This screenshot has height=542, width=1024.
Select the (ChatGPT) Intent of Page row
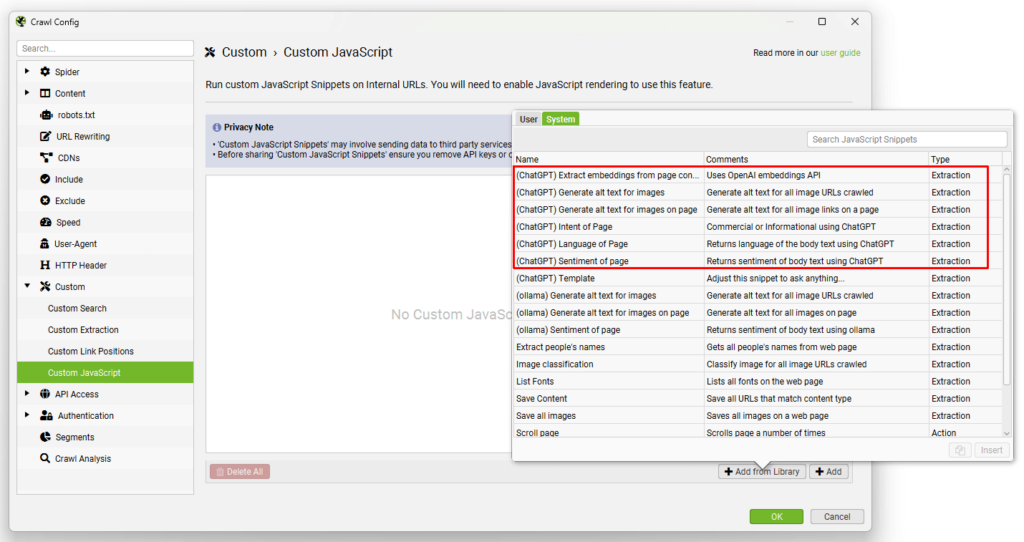pyautogui.click(x=608, y=227)
